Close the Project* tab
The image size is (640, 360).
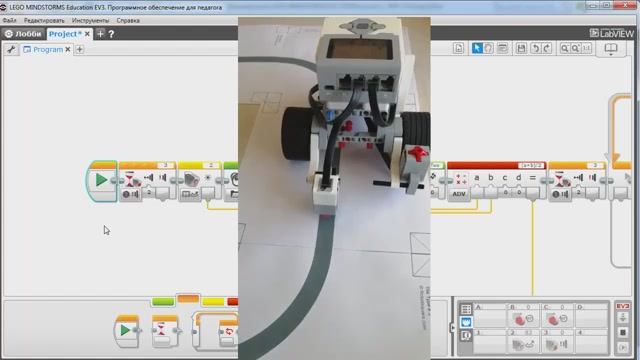[x=87, y=34]
